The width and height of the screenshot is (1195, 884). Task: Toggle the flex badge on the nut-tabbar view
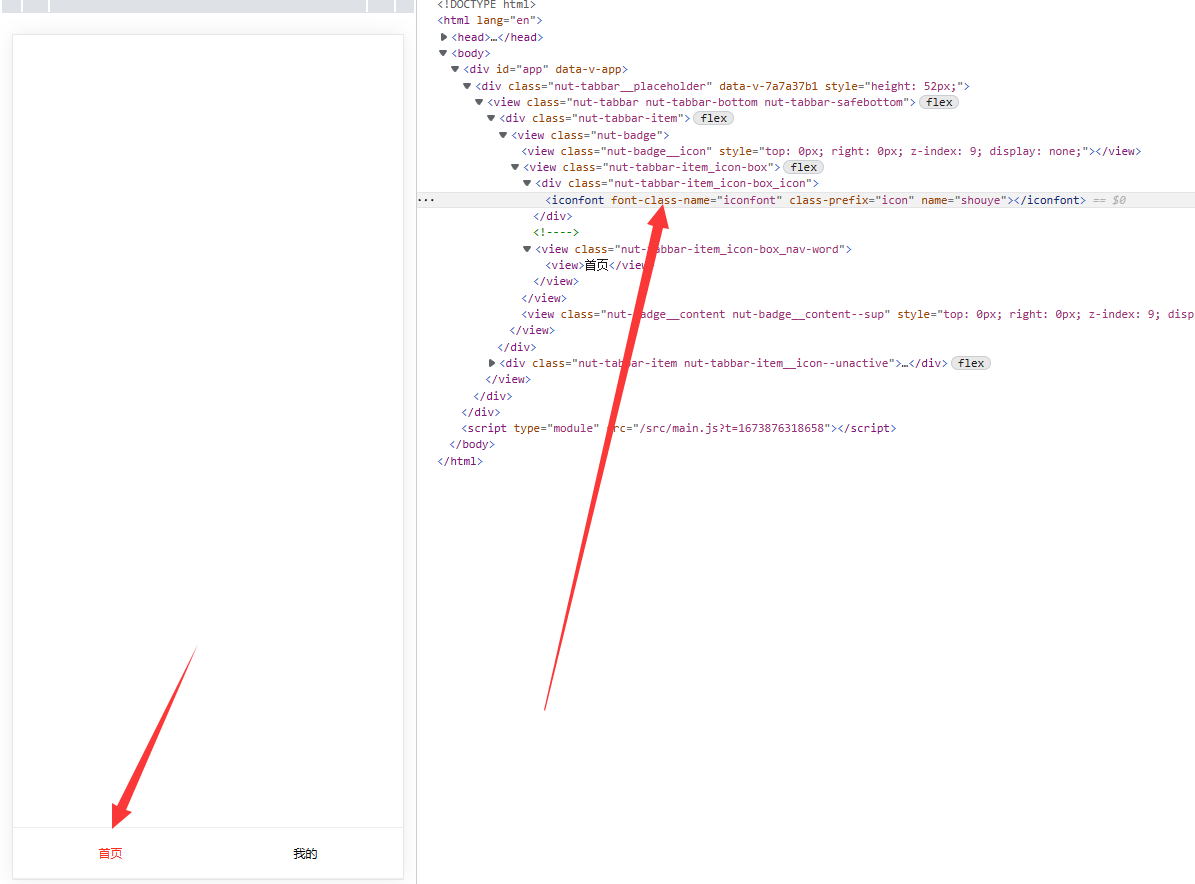(938, 101)
